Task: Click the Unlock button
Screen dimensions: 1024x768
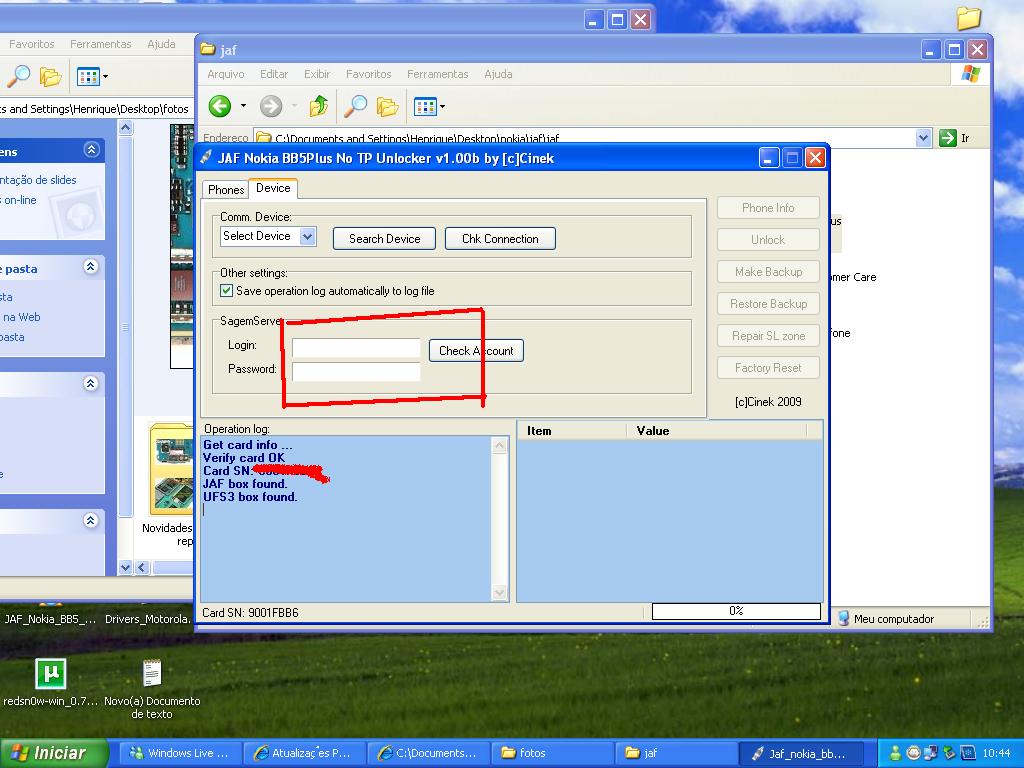Action: [768, 240]
